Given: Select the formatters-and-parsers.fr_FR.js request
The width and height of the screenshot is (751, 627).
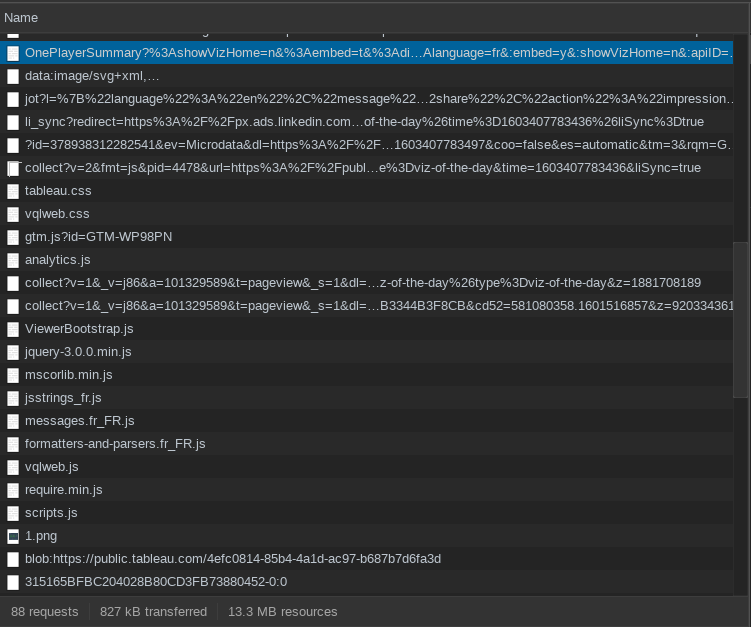Looking at the screenshot, I should (x=366, y=444).
